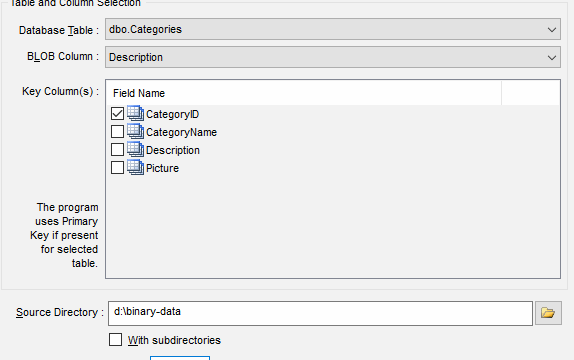Viewport: 574px width, 360px height.
Task: Click the Primary Key hint text
Action: pos(64,235)
